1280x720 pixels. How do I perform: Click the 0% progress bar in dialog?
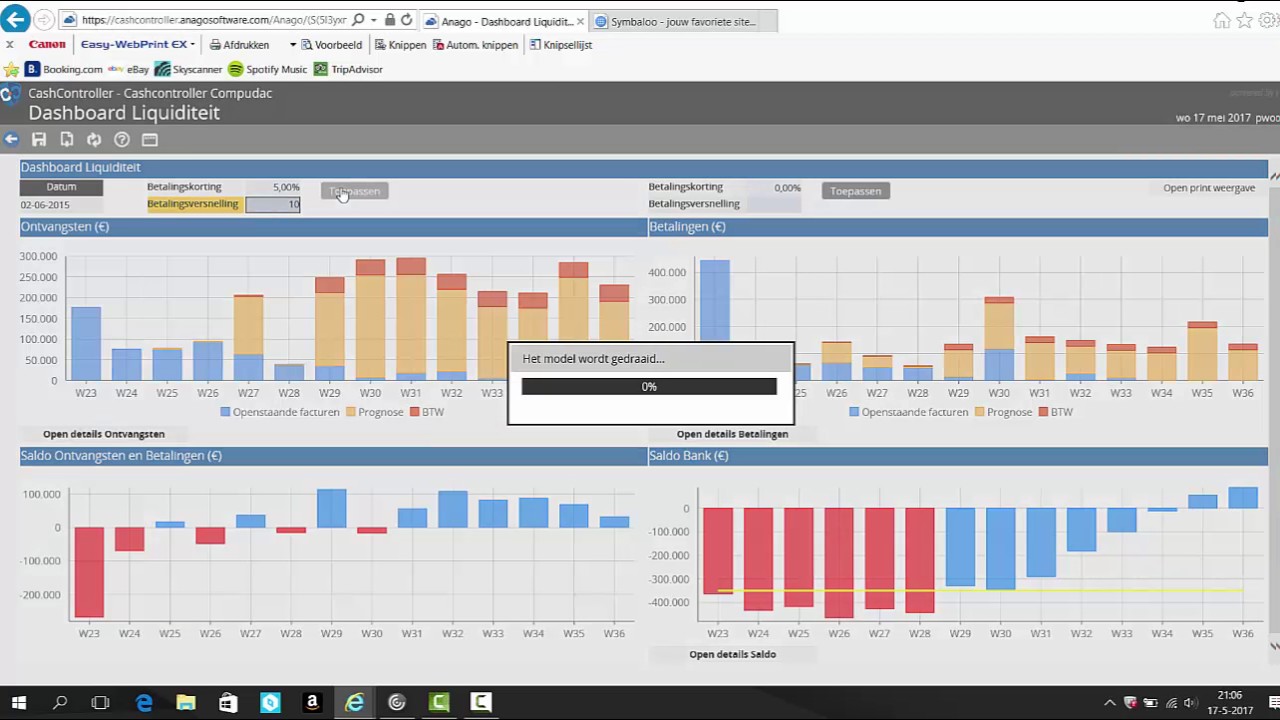click(649, 386)
